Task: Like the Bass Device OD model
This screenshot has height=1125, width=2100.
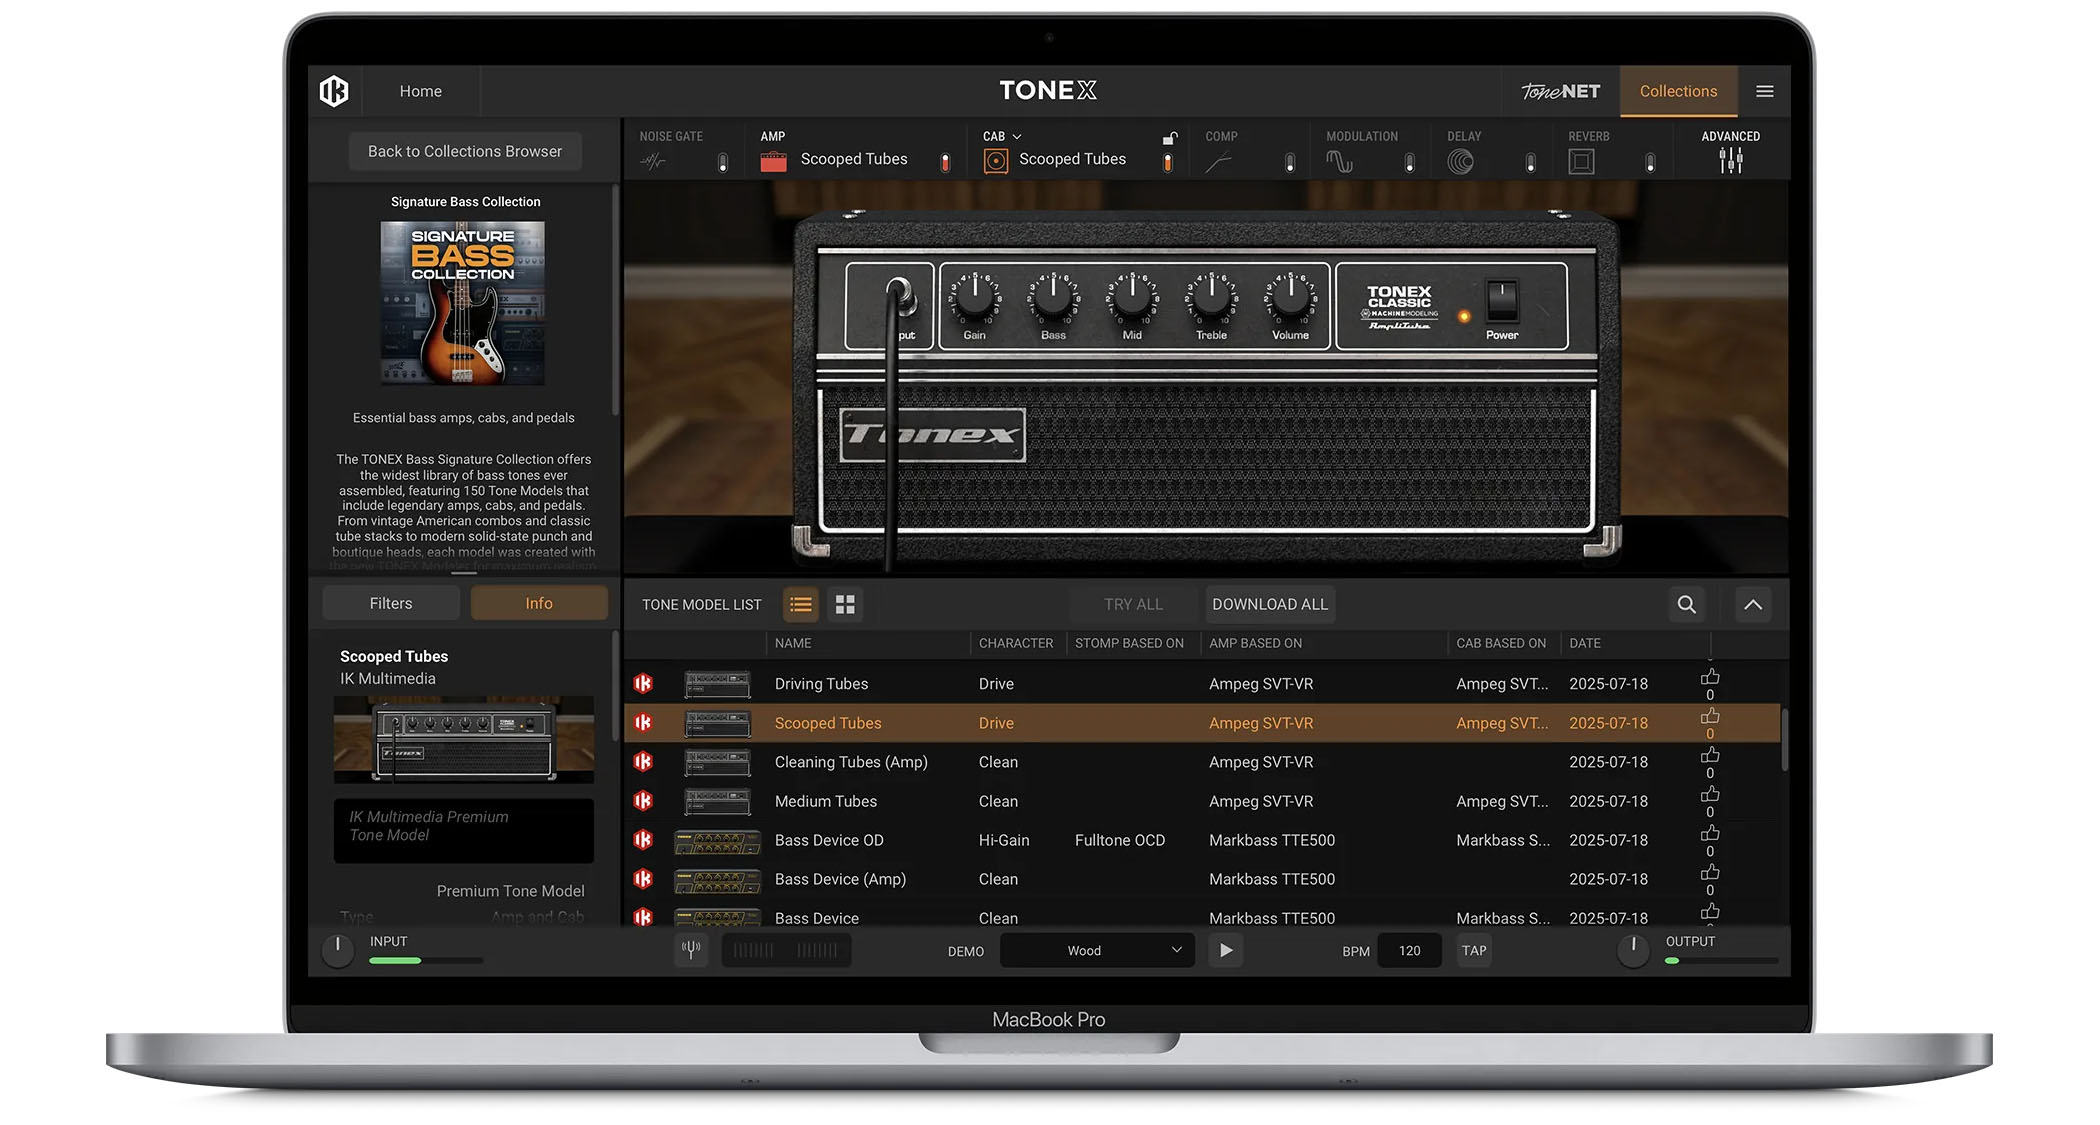Action: (x=1710, y=834)
